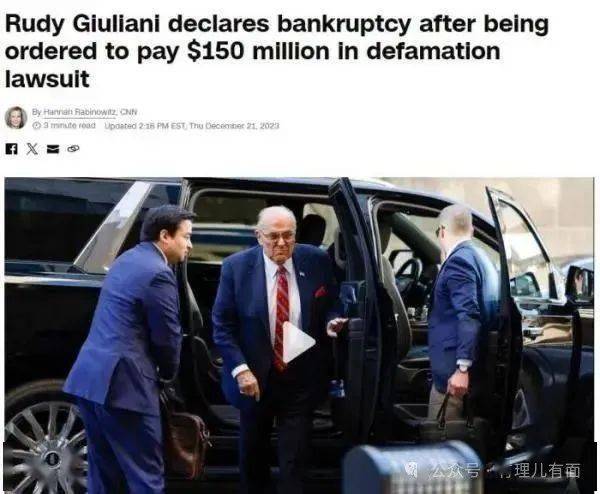This screenshot has width=600, height=494.
Task: Copy the article link with chain icon
Action: coord(73,148)
